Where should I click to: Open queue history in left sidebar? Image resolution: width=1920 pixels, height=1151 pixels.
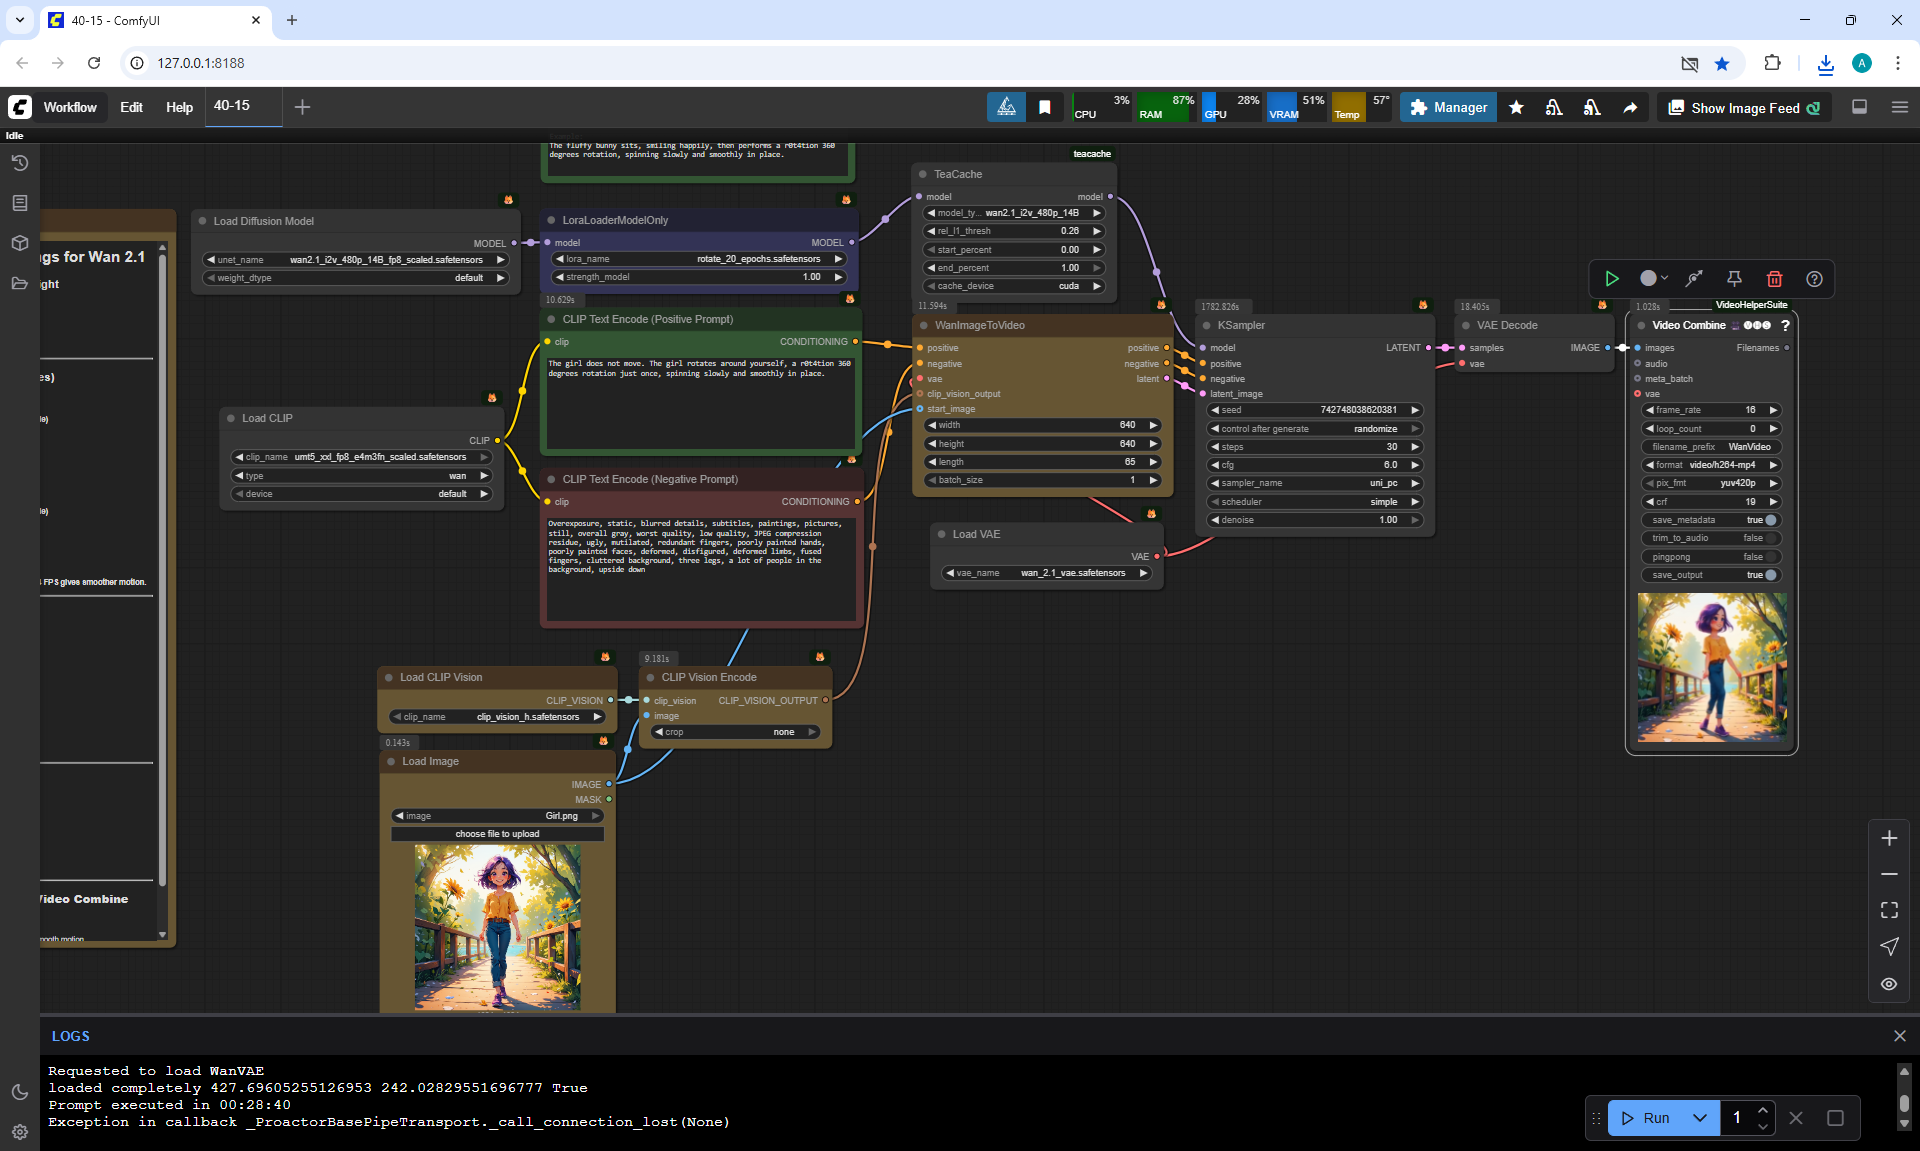[19, 163]
